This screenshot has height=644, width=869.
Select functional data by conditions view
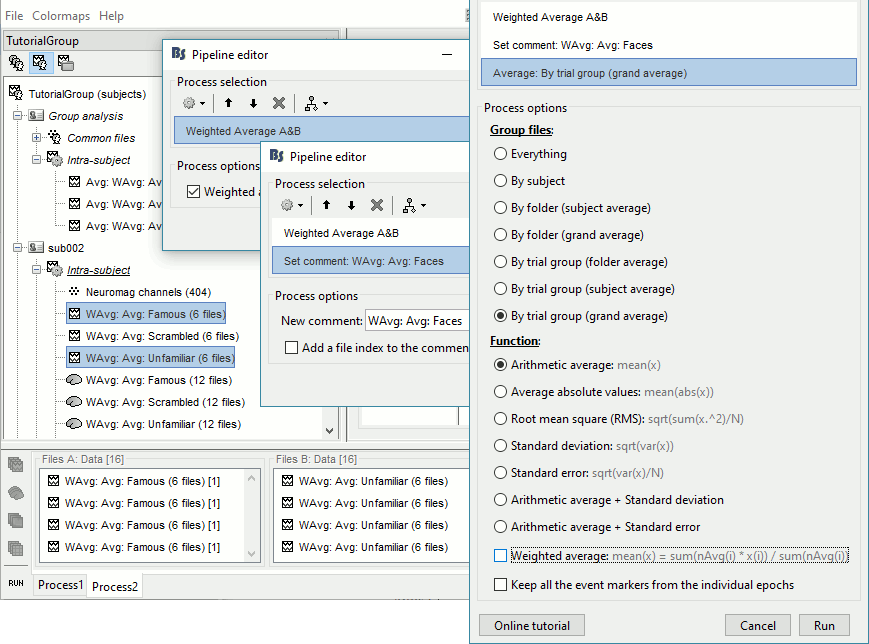pos(65,63)
